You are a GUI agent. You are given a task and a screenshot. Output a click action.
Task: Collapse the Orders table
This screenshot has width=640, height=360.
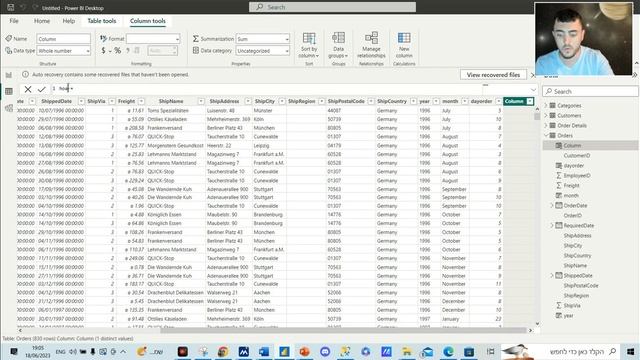coord(546,136)
